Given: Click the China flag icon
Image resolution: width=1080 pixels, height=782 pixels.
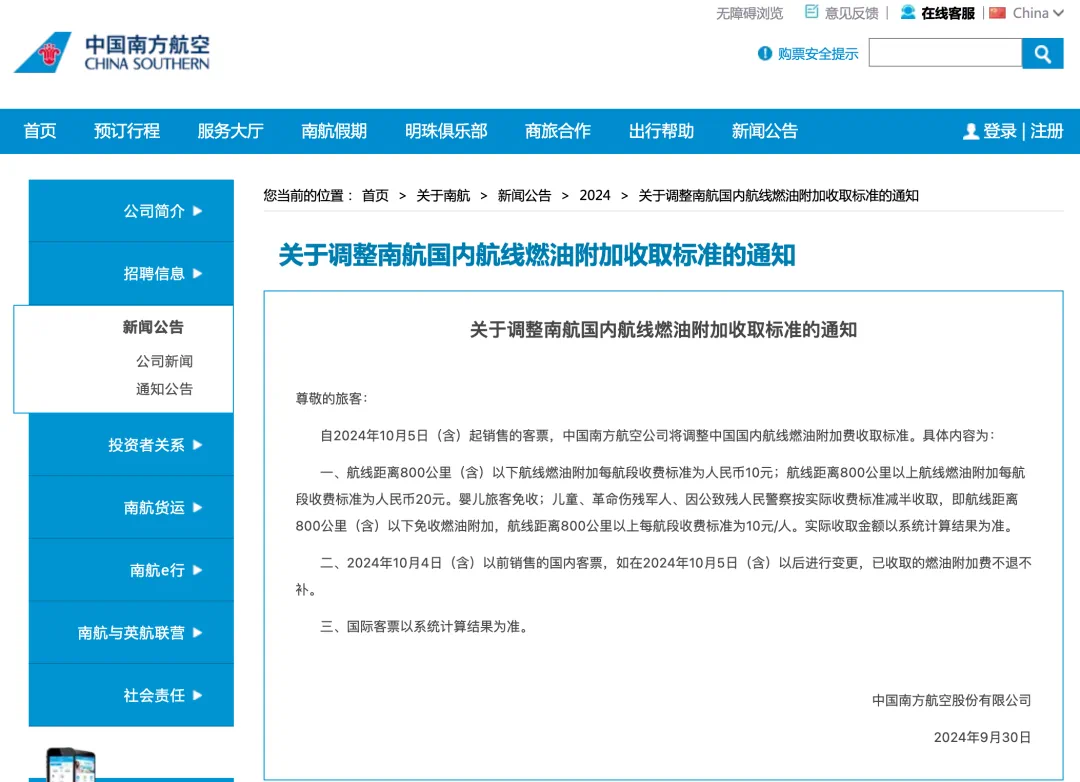Looking at the screenshot, I should click(x=997, y=13).
